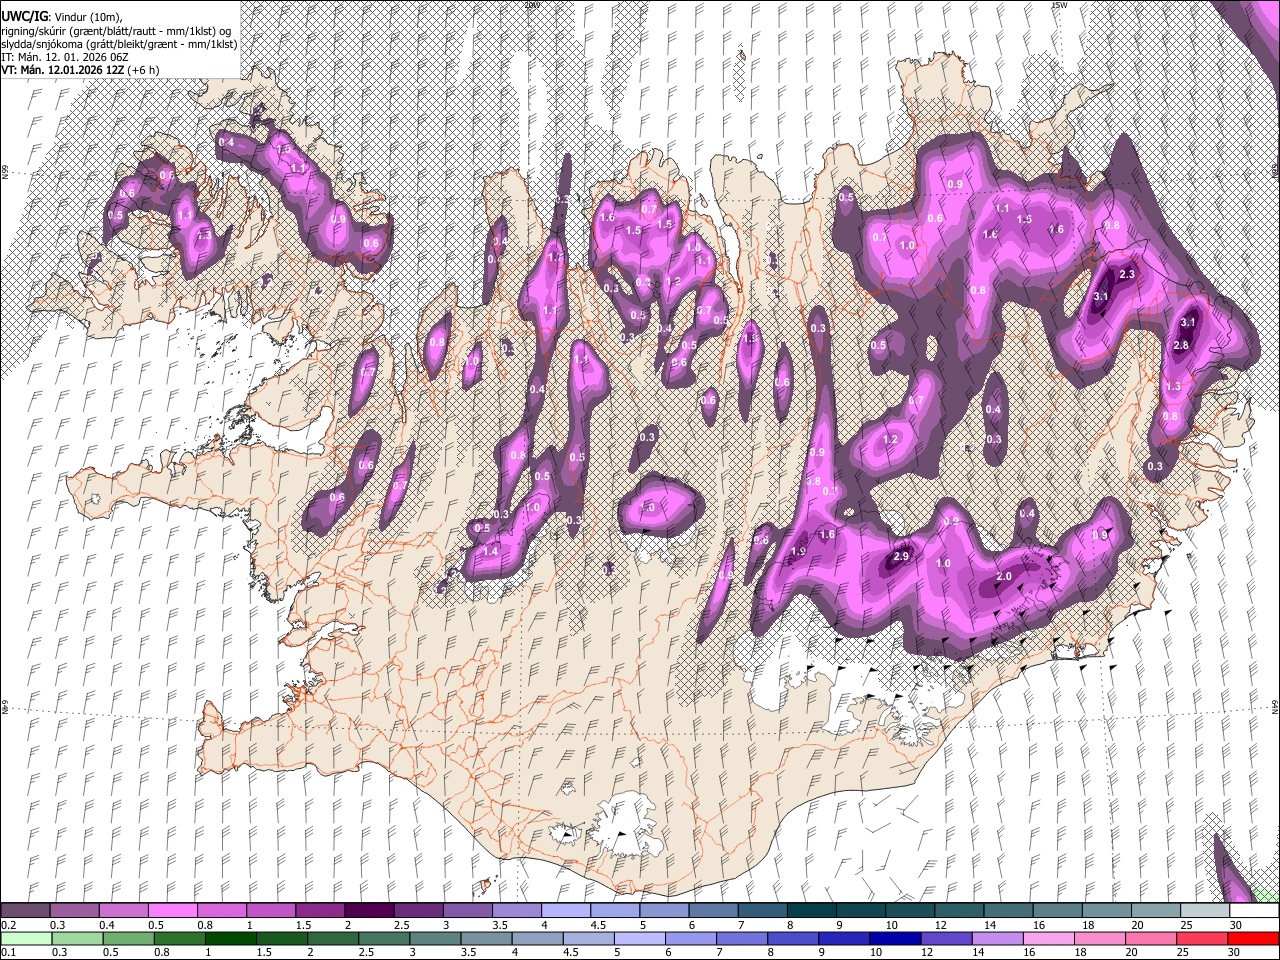Click the '0.2' label on the snow legend

pos(9,925)
